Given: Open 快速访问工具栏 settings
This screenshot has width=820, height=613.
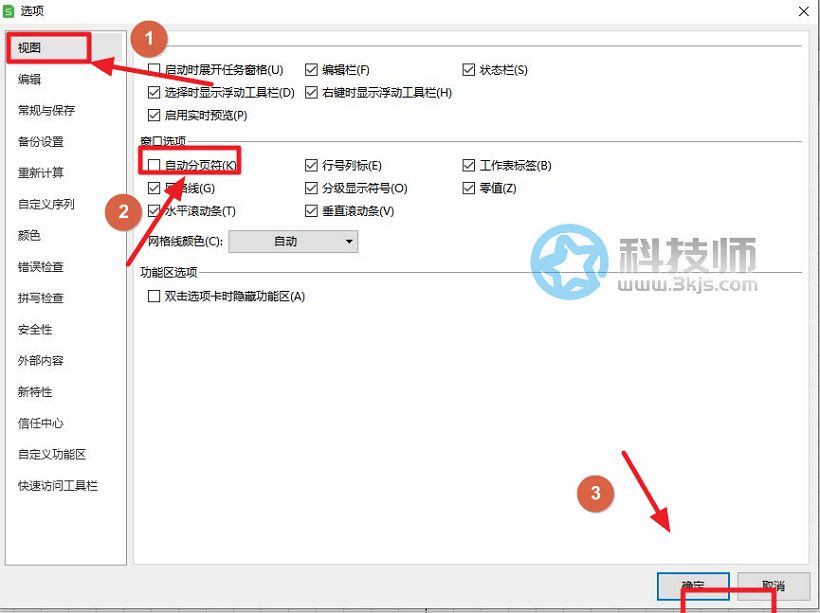Looking at the screenshot, I should click(x=57, y=486).
